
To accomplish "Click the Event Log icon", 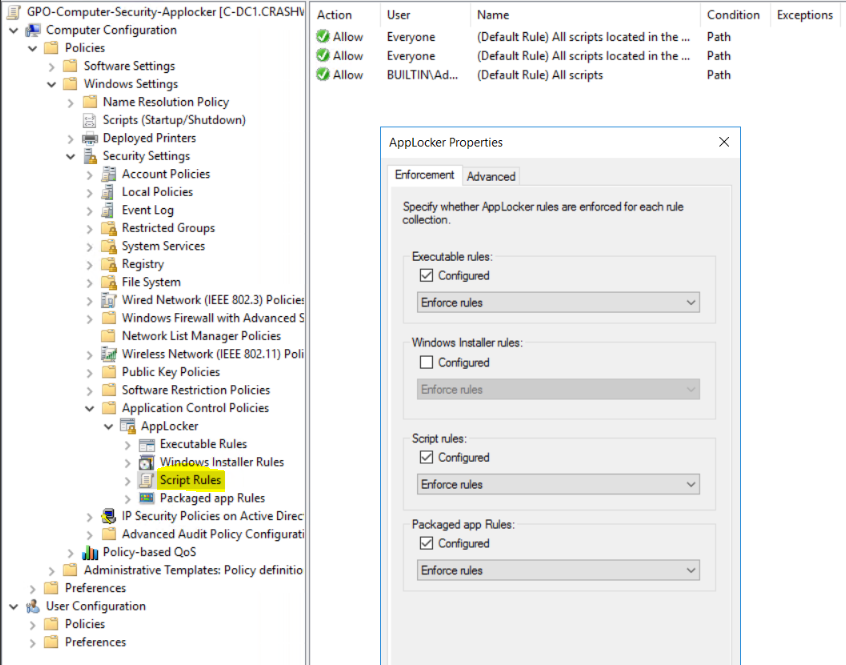I will coord(108,210).
